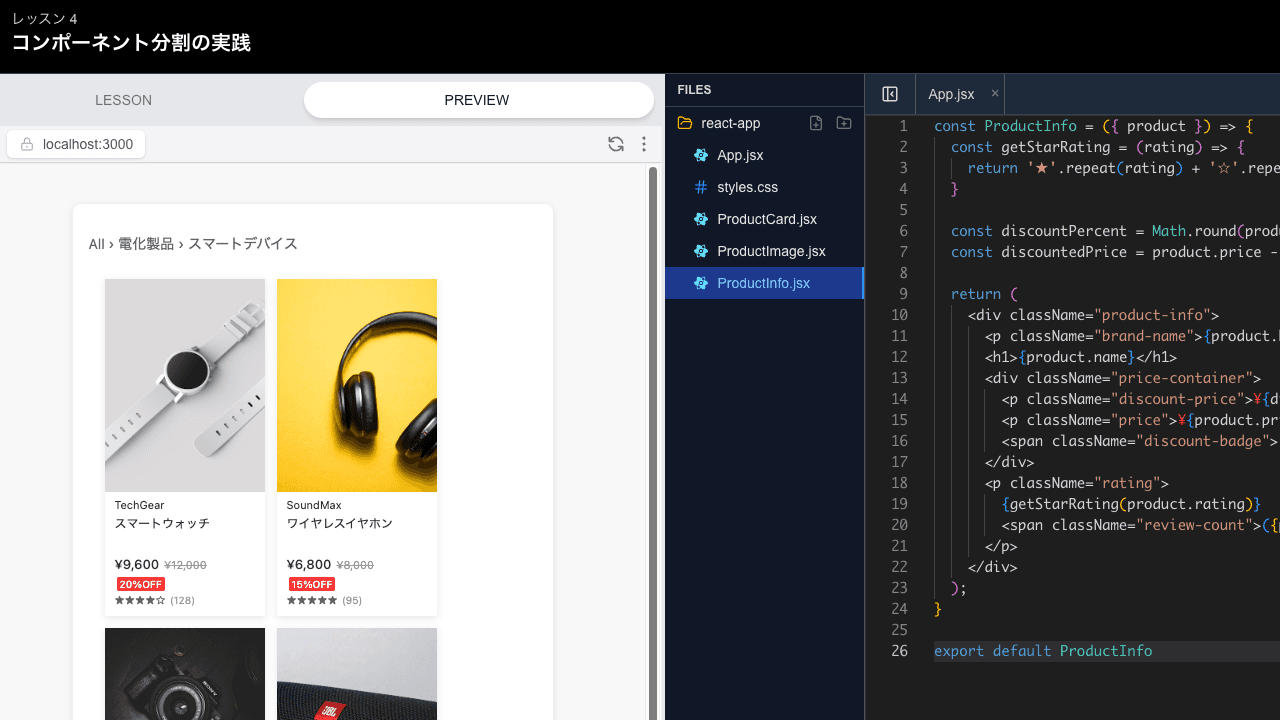The width and height of the screenshot is (1280, 720).
Task: Click the yellow headphones product image
Action: [357, 385]
